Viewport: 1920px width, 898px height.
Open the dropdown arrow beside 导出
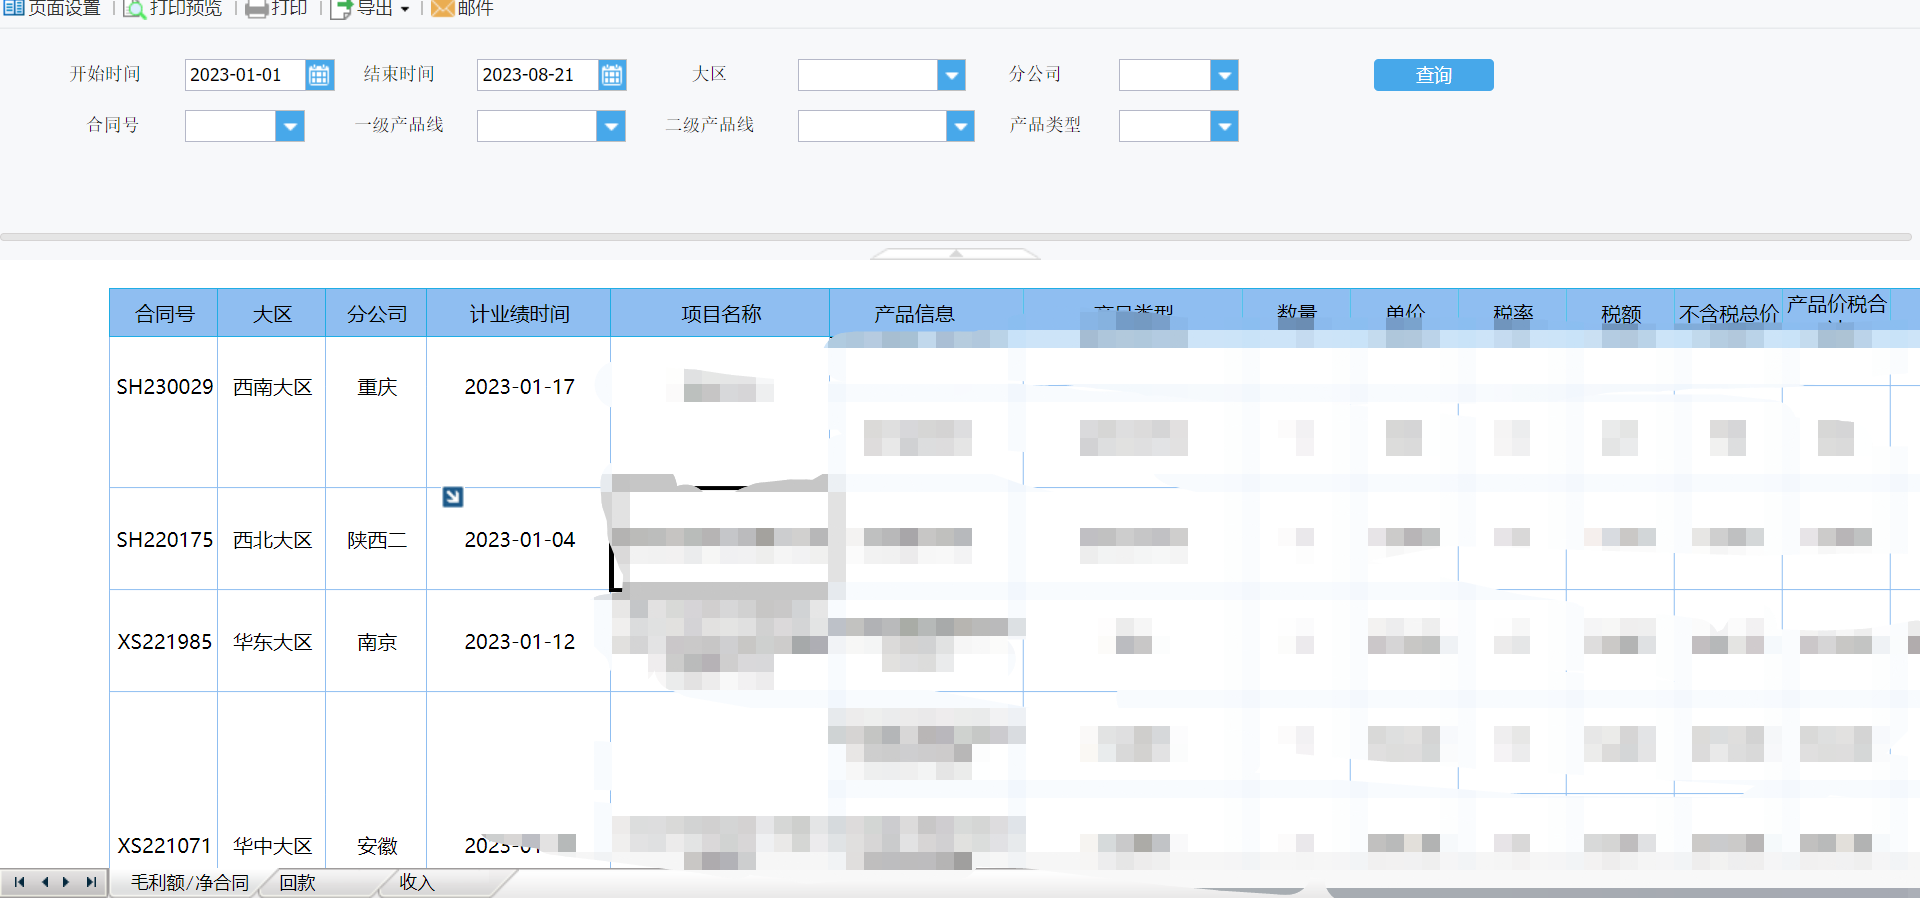405,9
